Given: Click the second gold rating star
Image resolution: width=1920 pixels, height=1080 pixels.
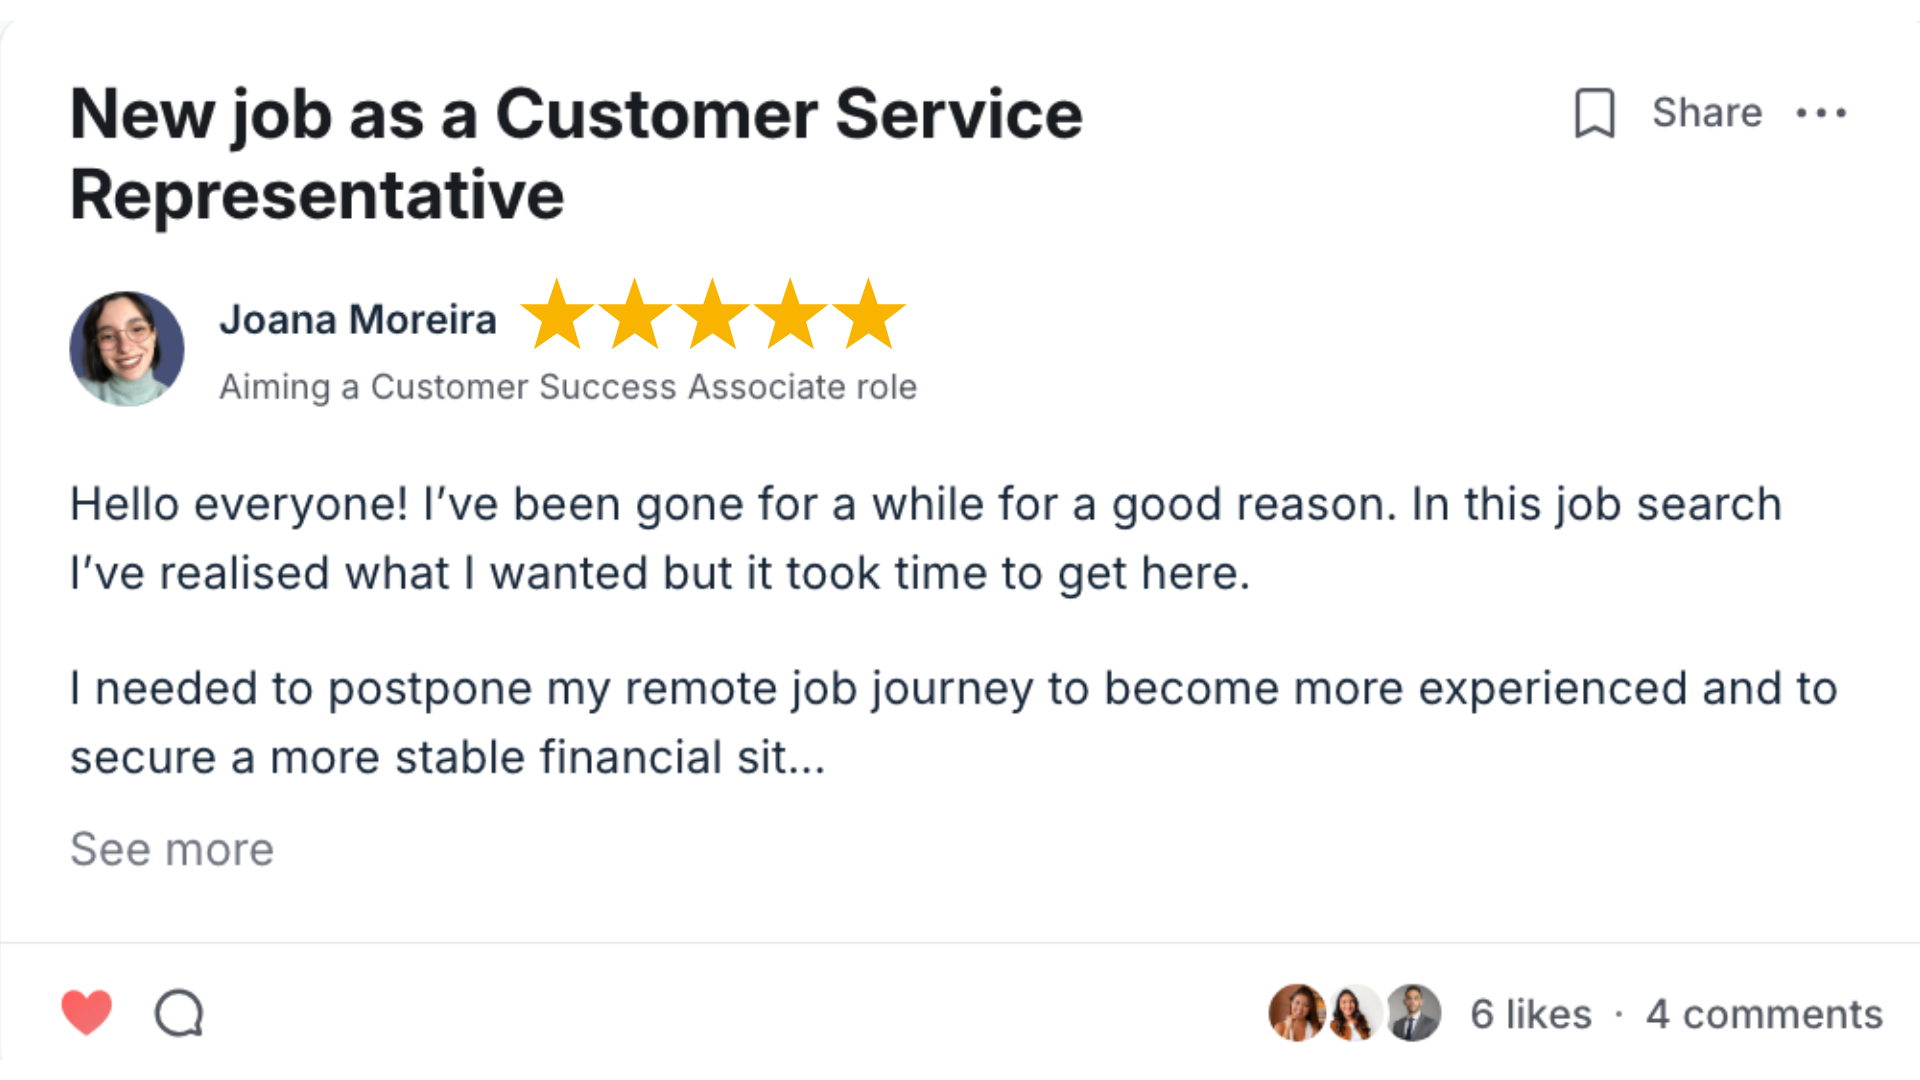Looking at the screenshot, I should [x=635, y=314].
